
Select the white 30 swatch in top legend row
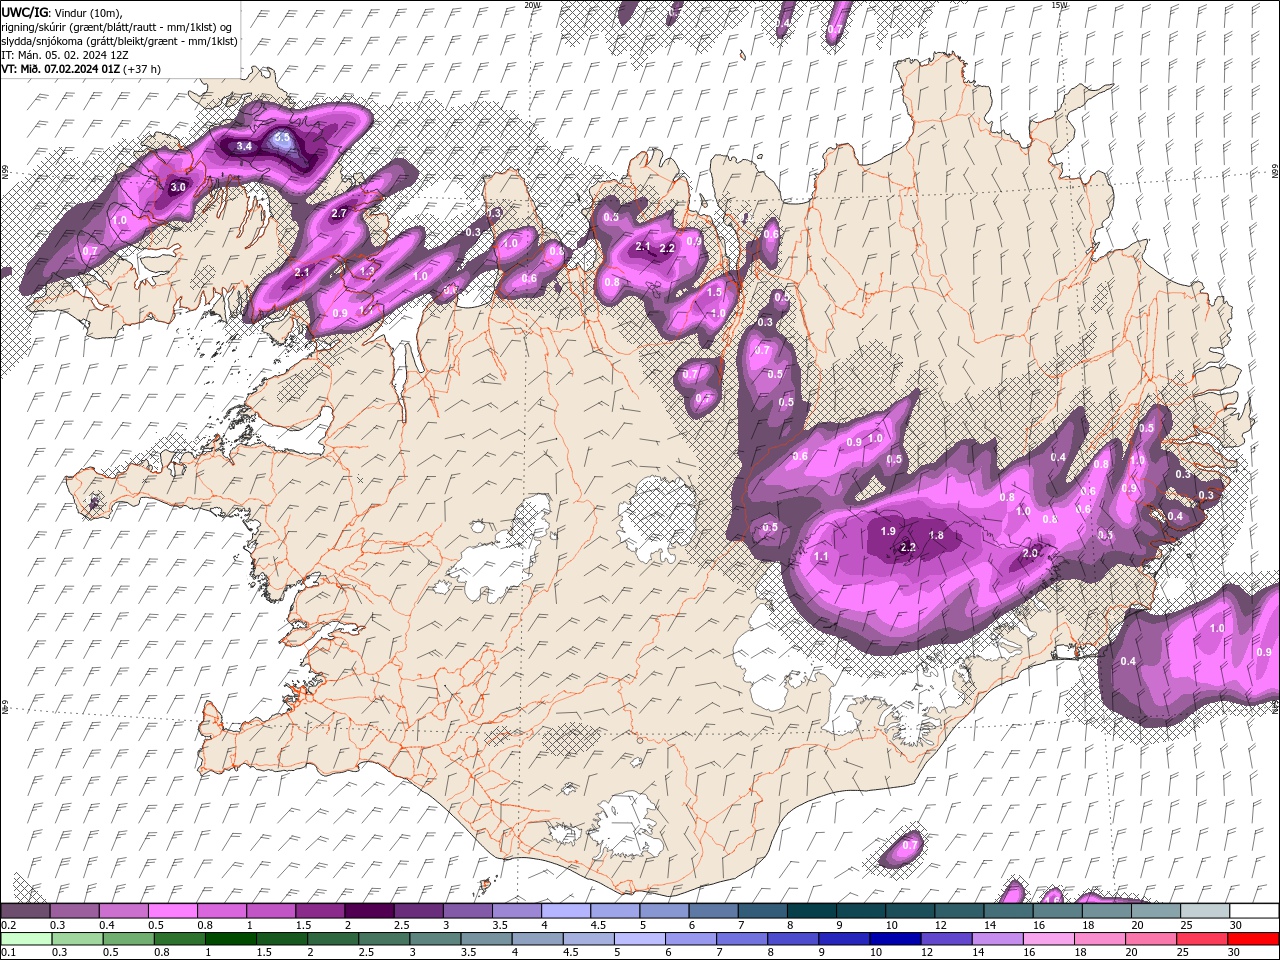[1254, 911]
